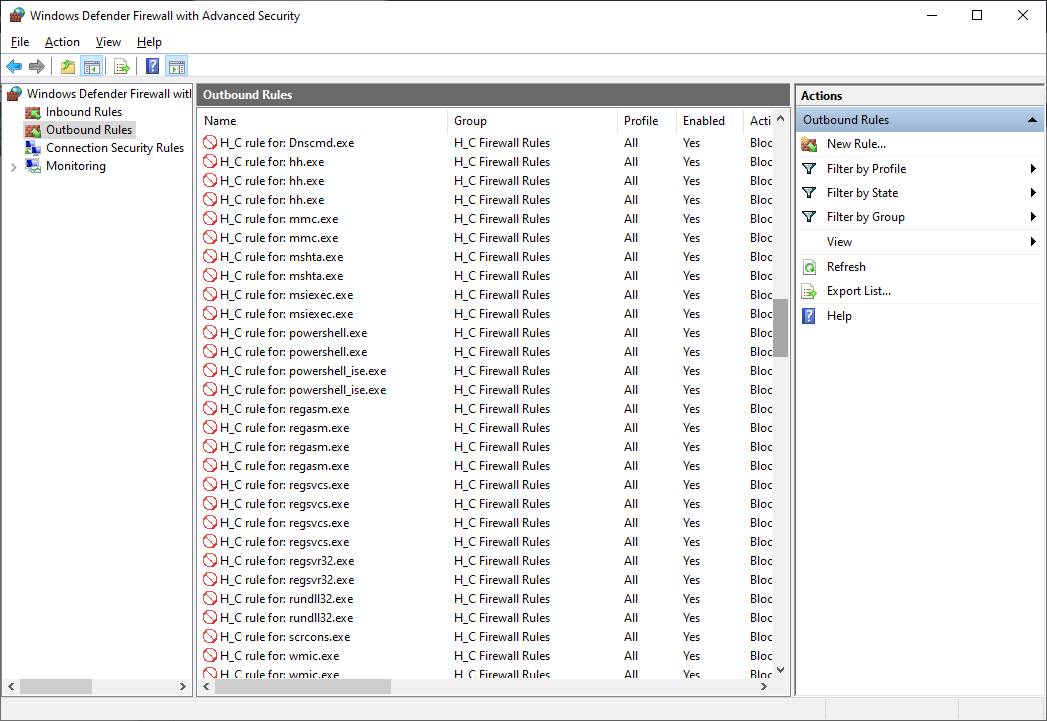Screen dimensions: 1047x721
Task: Click Export List... action
Action: [x=859, y=291]
